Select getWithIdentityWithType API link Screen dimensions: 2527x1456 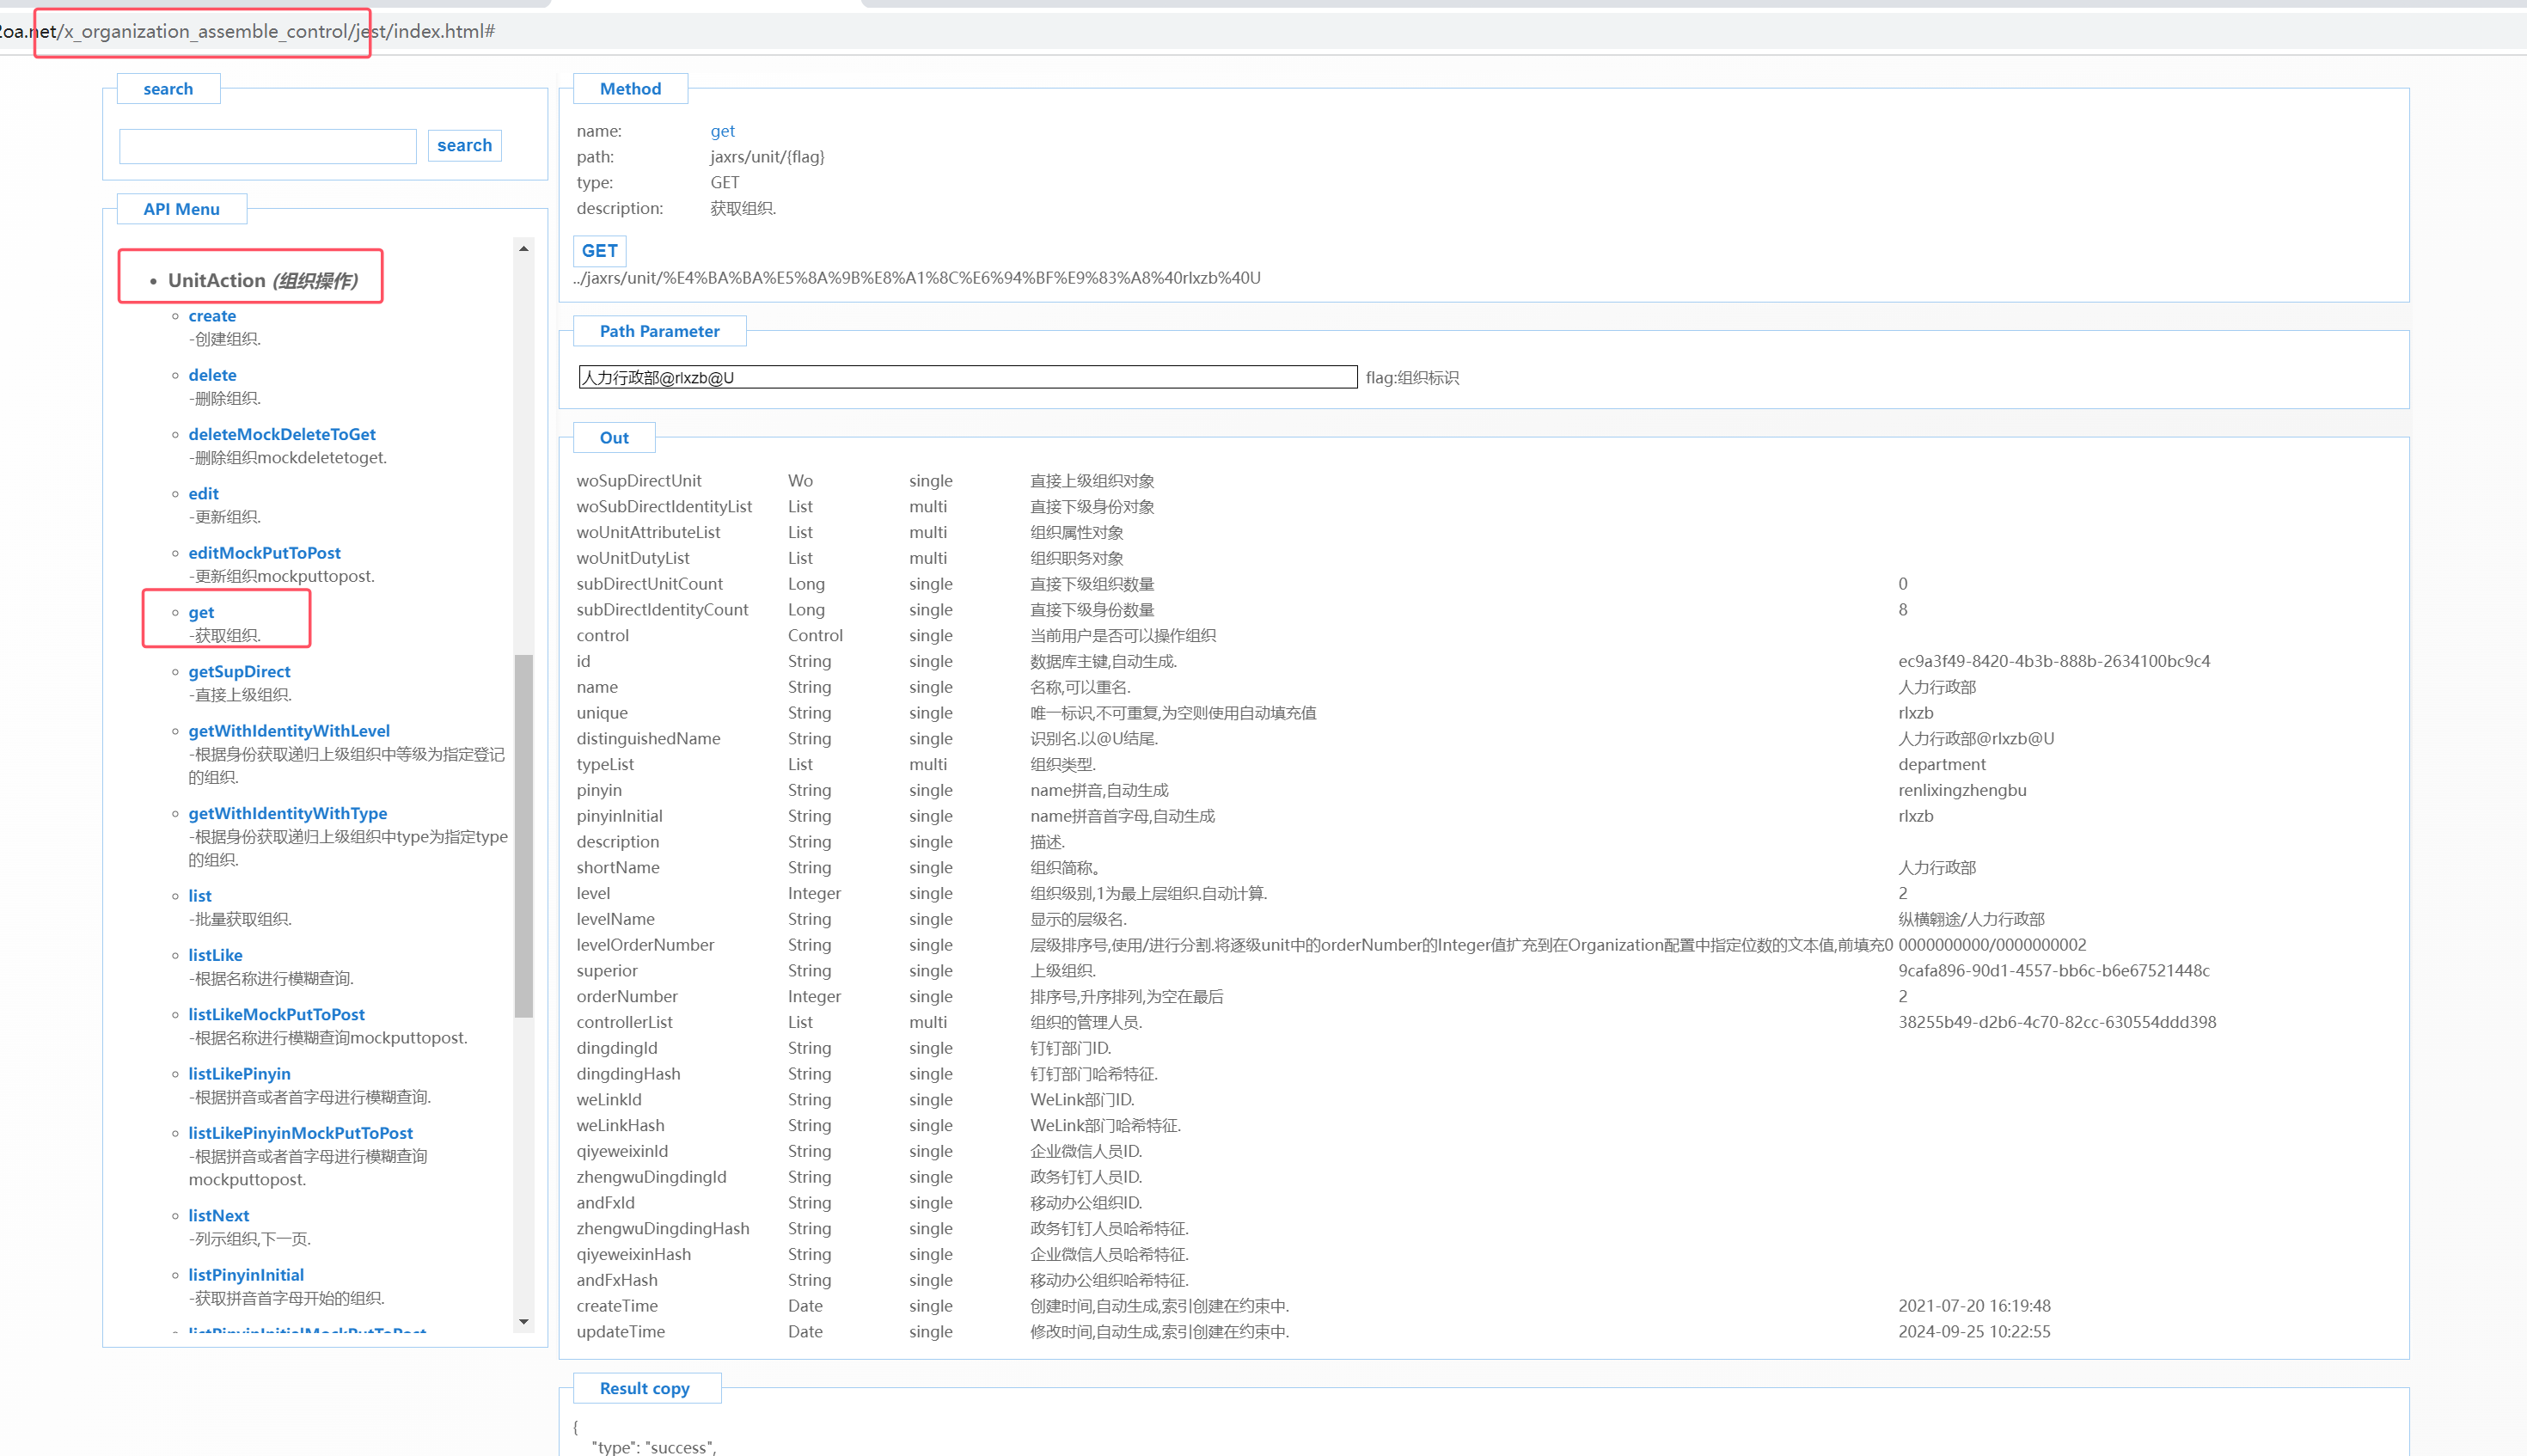[x=287, y=814]
